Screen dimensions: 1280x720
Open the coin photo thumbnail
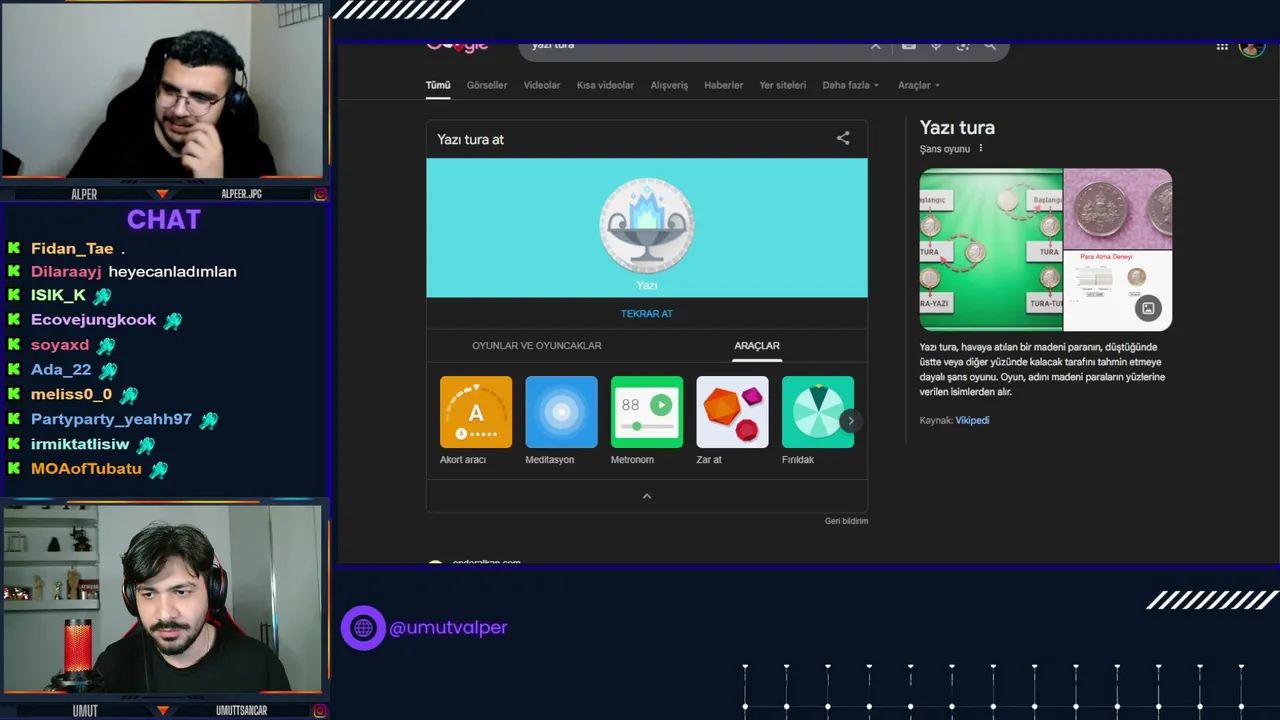click(1118, 209)
